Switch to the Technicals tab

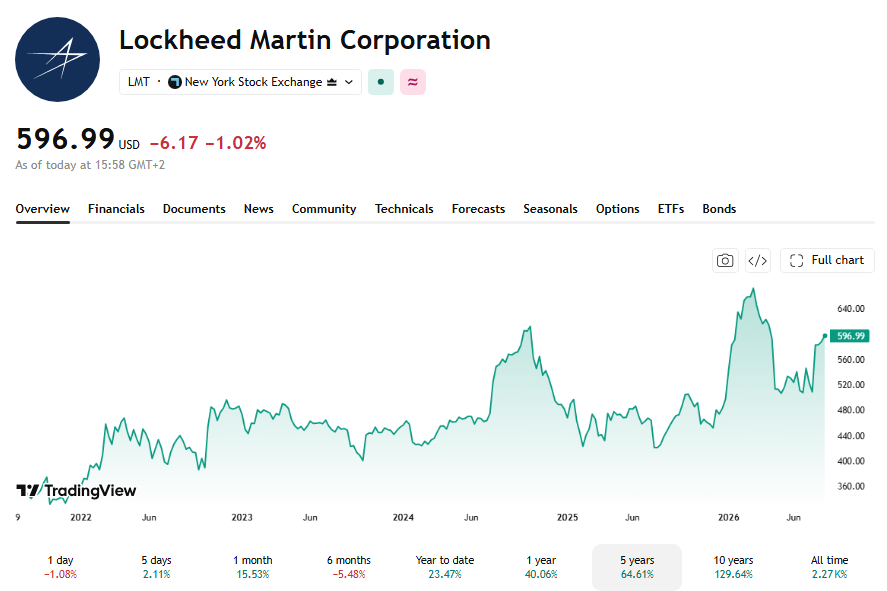404,209
